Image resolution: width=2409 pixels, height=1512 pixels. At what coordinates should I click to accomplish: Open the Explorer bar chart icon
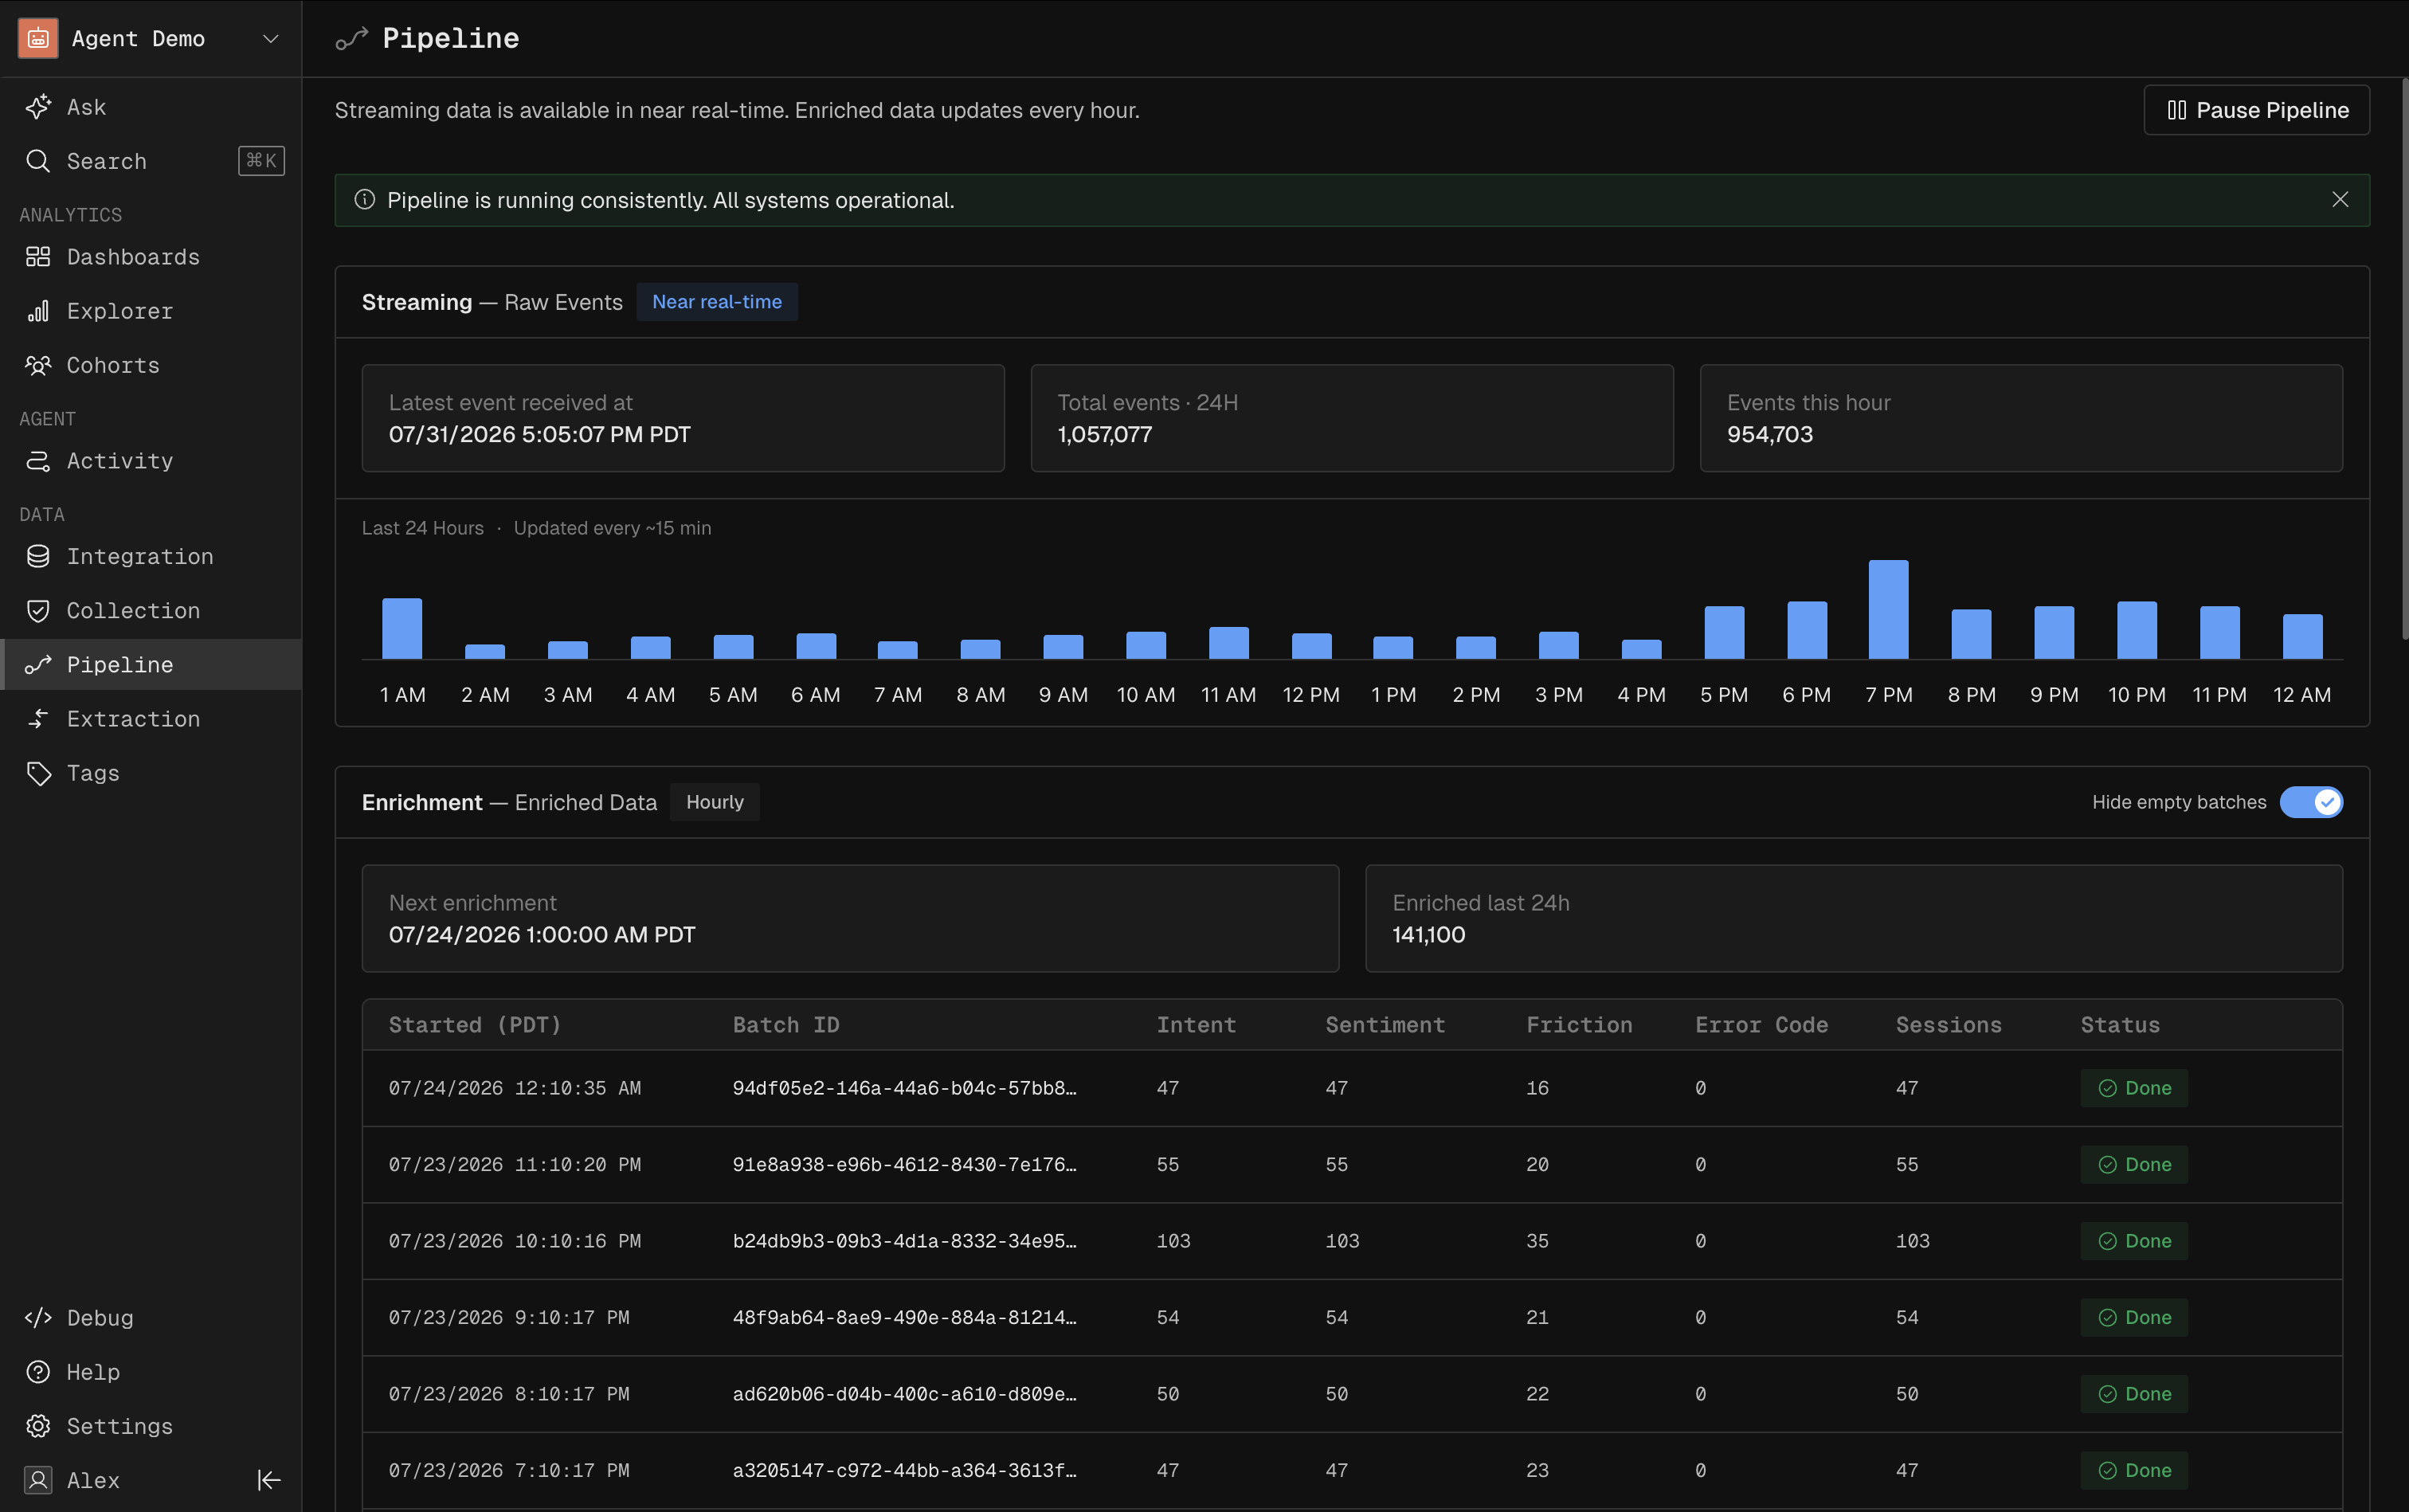point(38,311)
